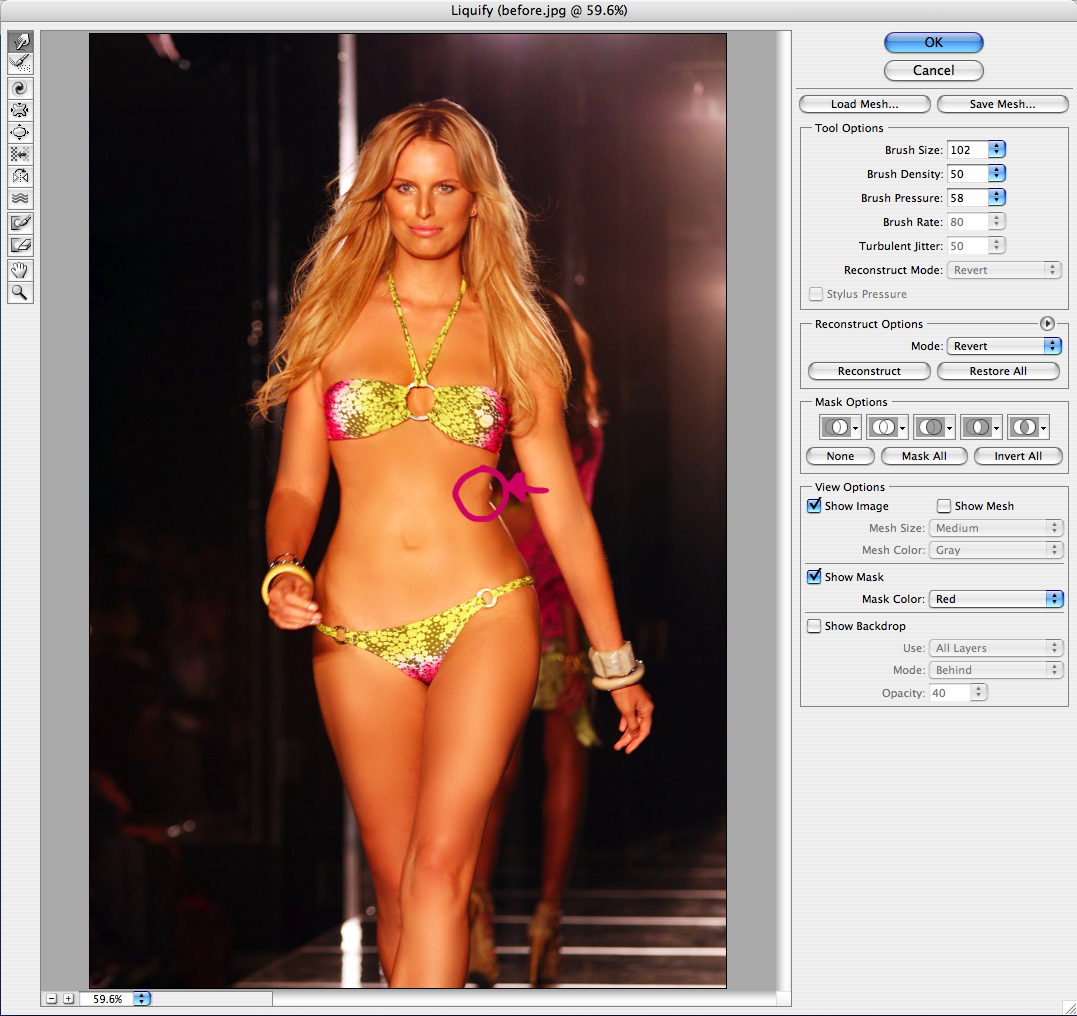Click the Opacity stepper arrows
The image size is (1077, 1016).
point(979,692)
